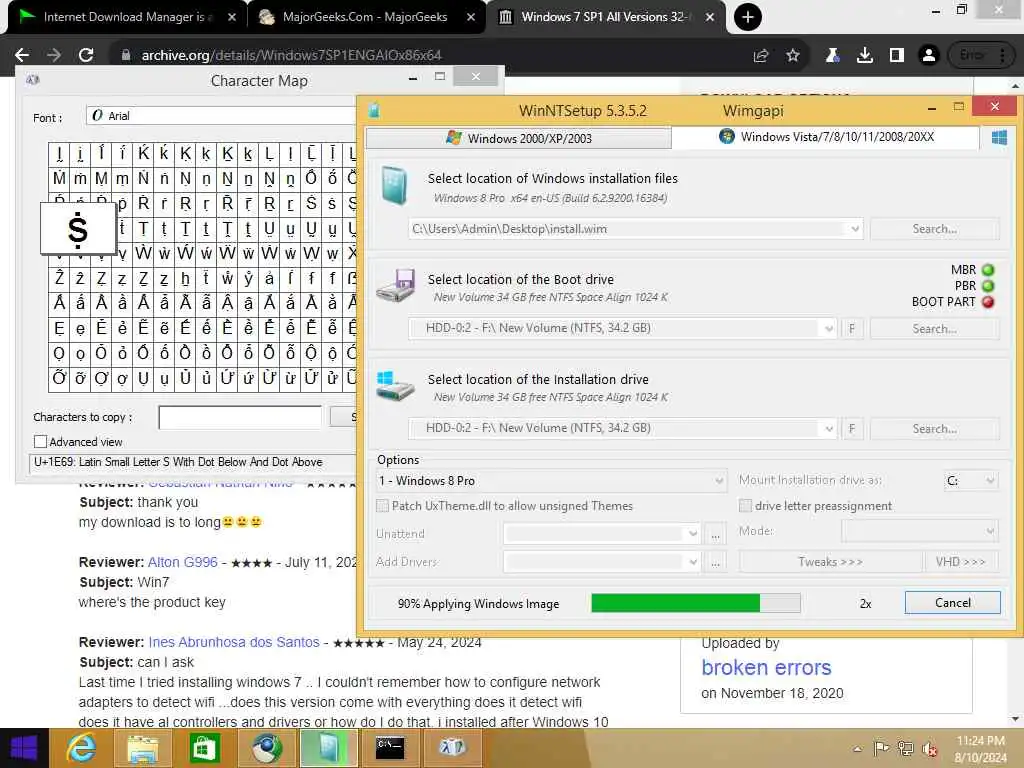The image size is (1024, 768).
Task: Click the Windows logo icon in WinNTSetup
Action: pyautogui.click(x=999, y=138)
